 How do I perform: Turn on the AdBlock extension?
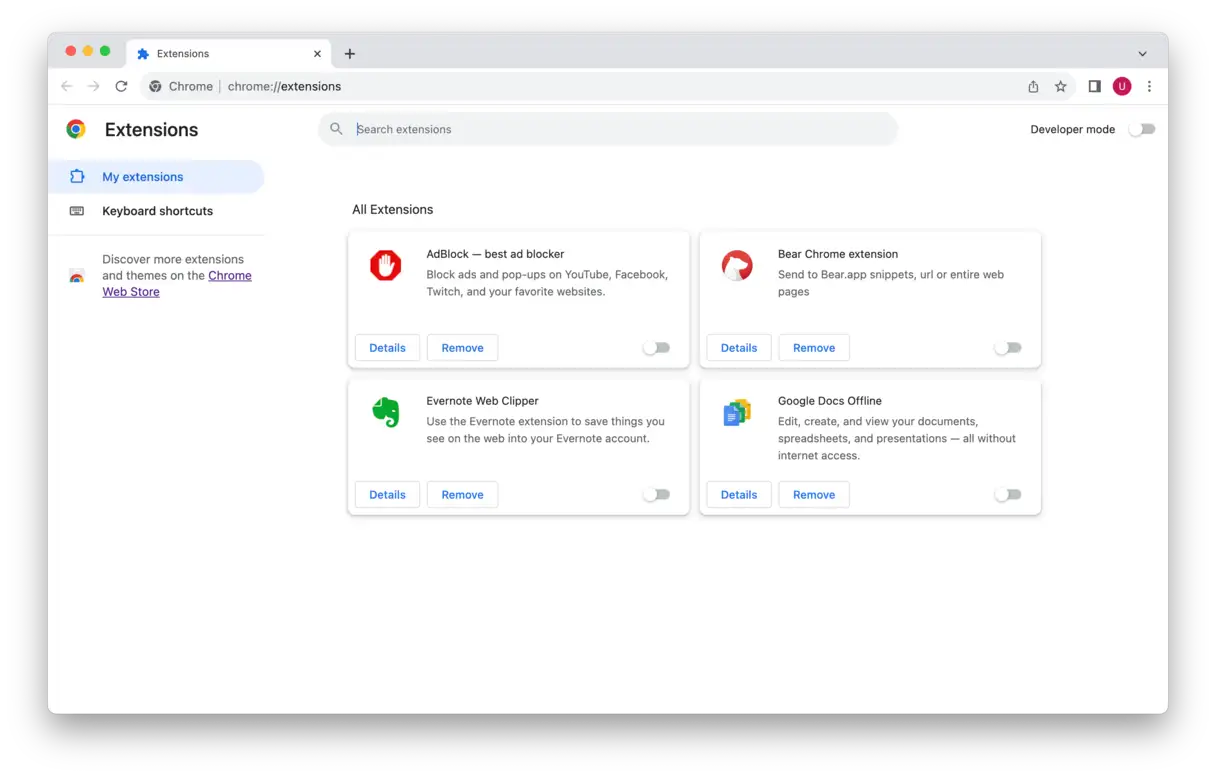point(656,348)
